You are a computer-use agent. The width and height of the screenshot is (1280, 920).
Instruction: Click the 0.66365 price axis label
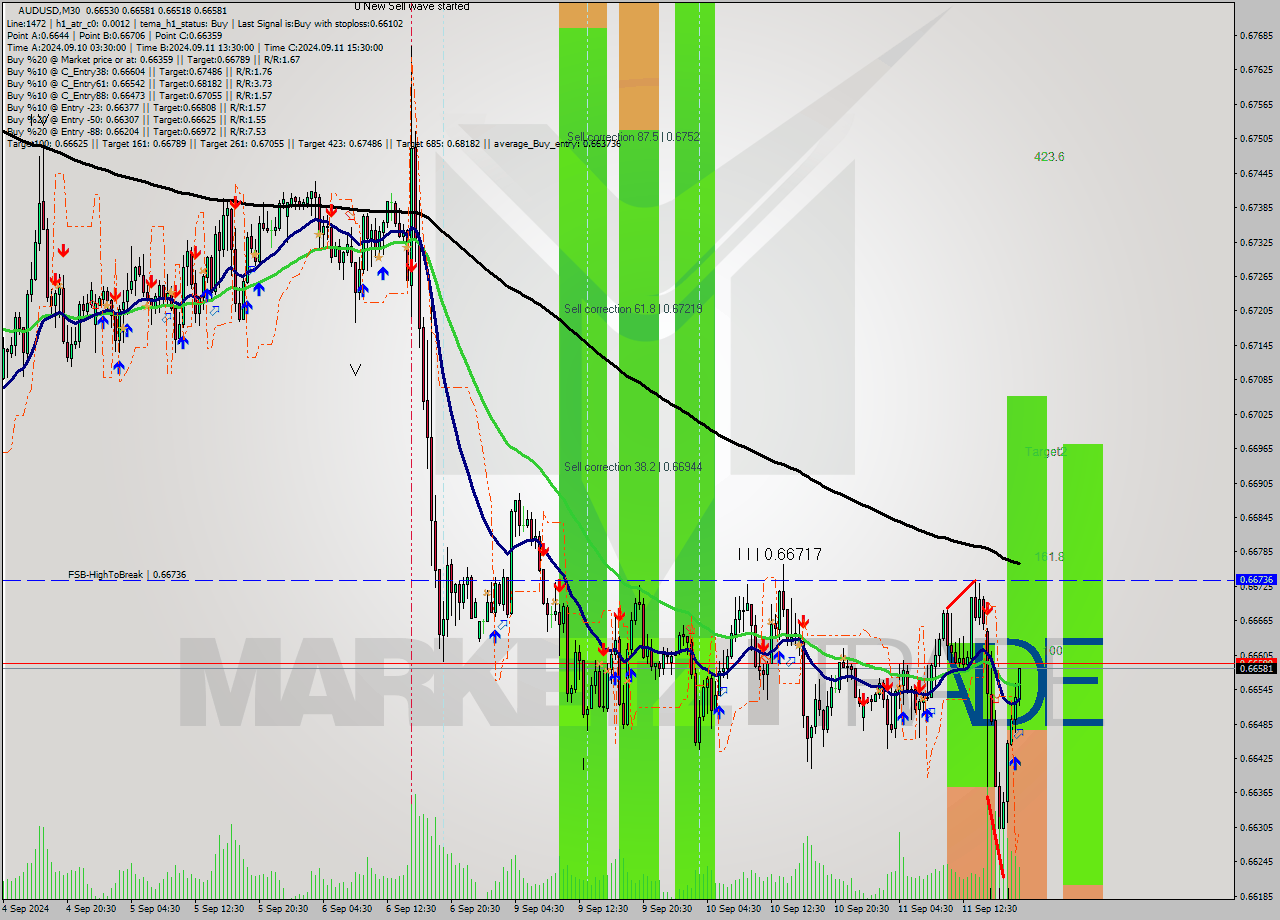pyautogui.click(x=1256, y=793)
